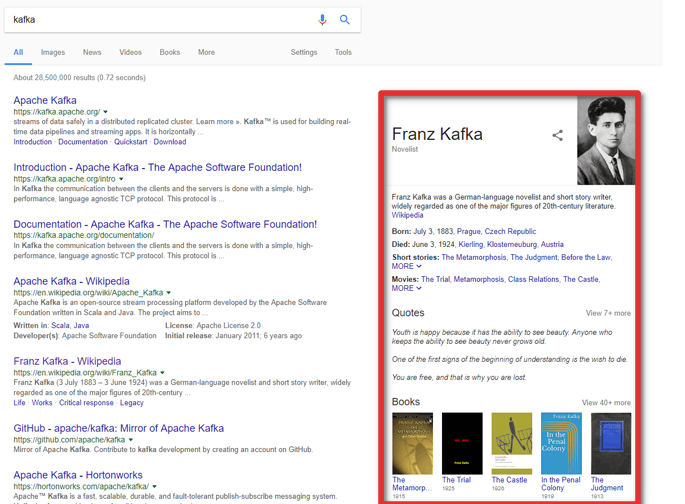Open GitHub apache/kafka mirror result
Viewport: 685px width, 504px height.
point(118,428)
